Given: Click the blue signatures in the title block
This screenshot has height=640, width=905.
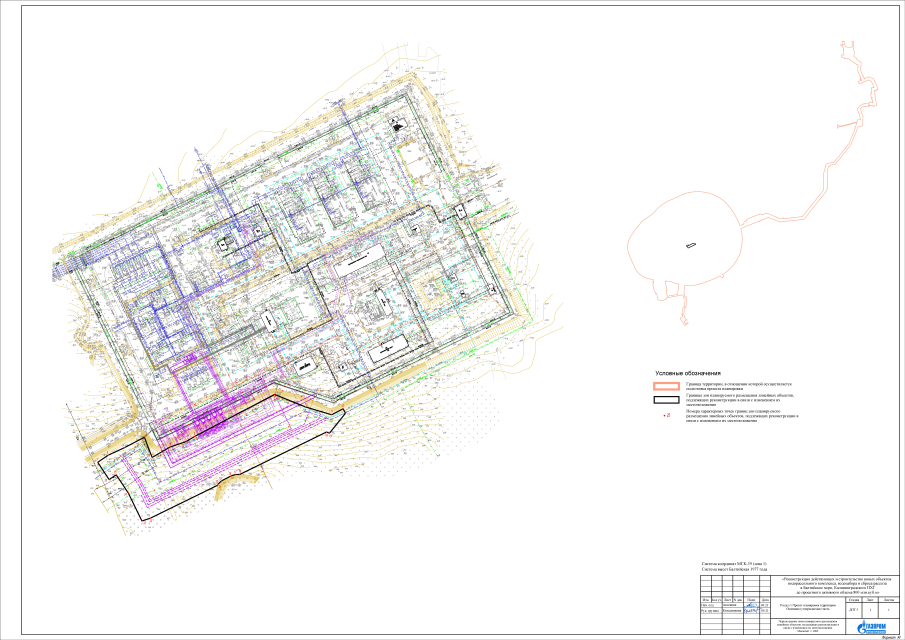Looking at the screenshot, I should (x=752, y=608).
